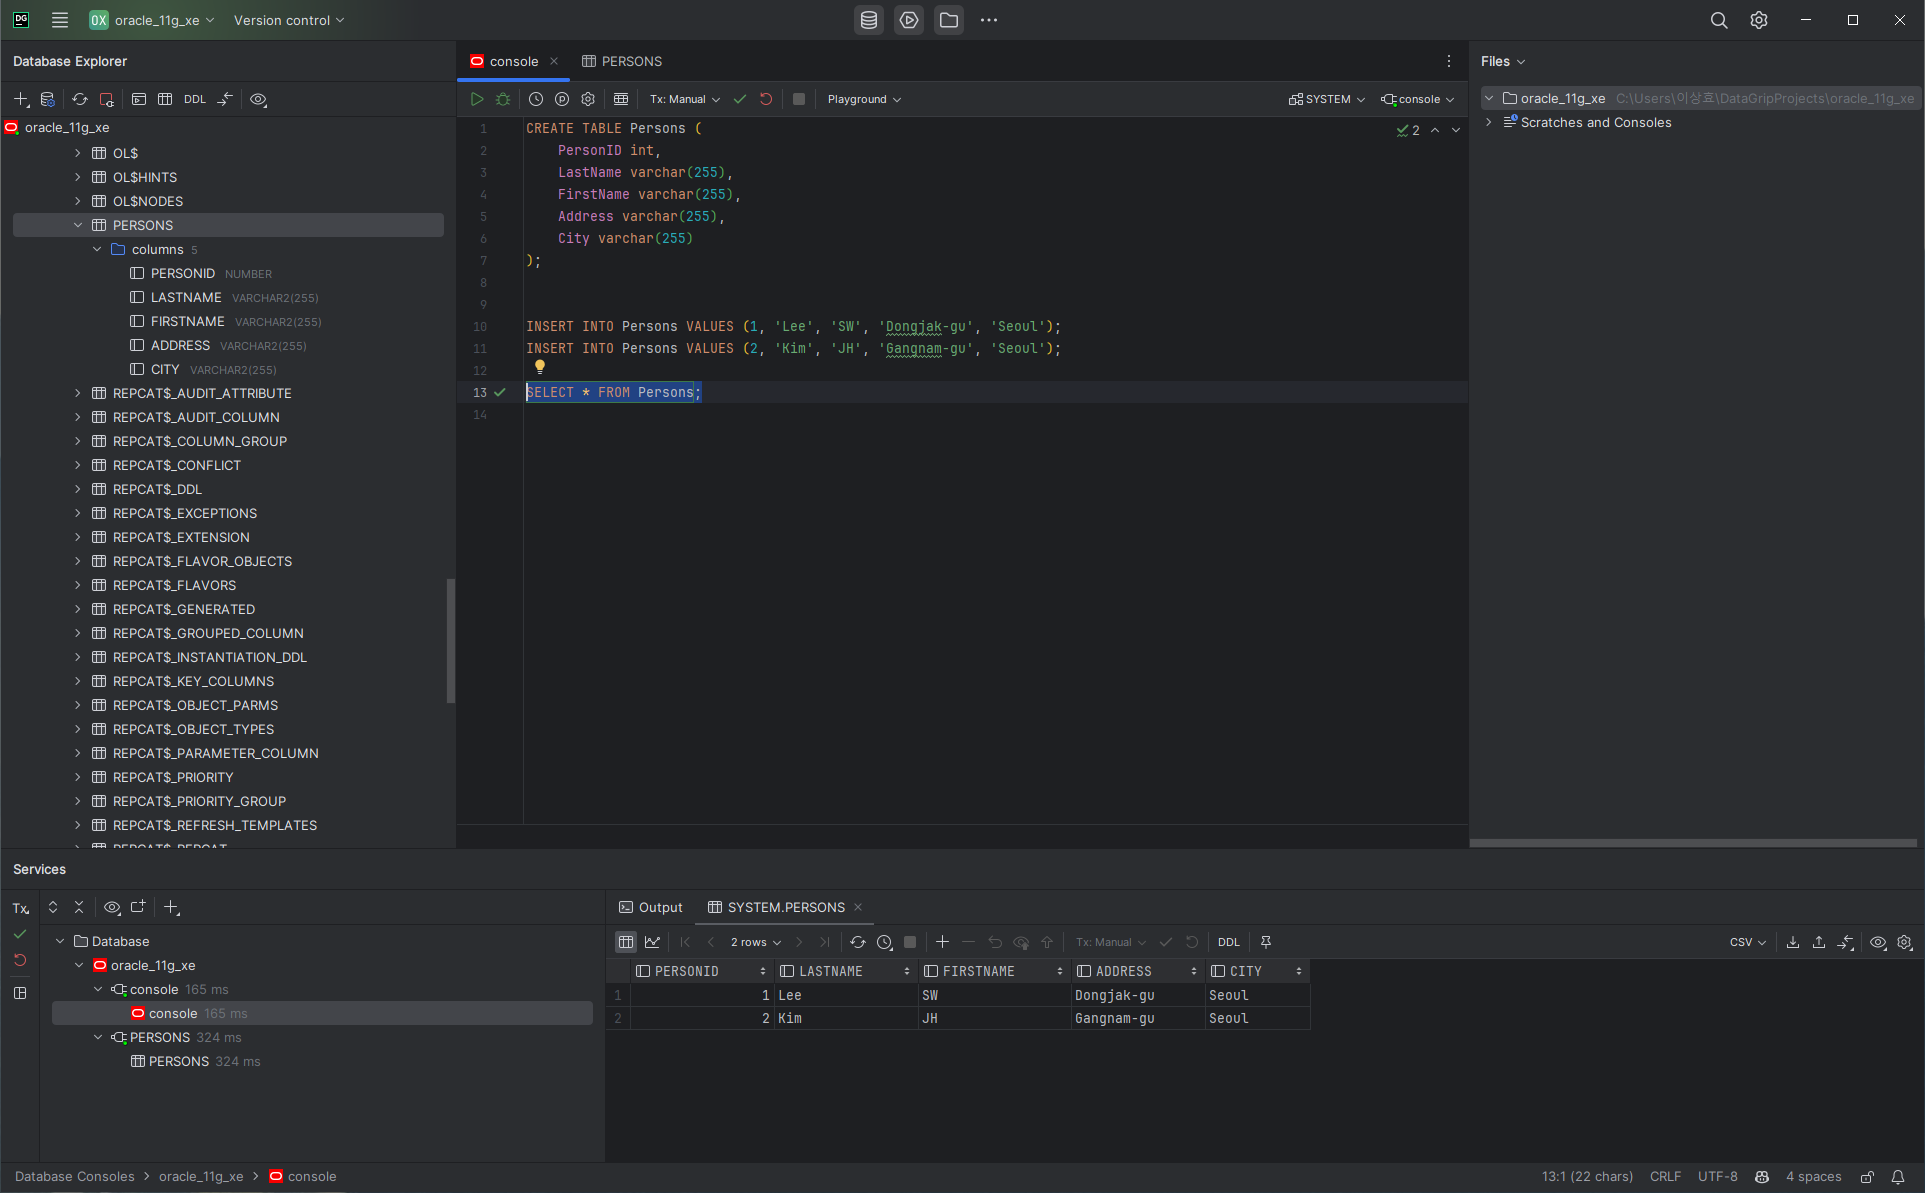Pin the SYSTEM.PERSONS result tab
The width and height of the screenshot is (1925, 1193).
point(1266,942)
